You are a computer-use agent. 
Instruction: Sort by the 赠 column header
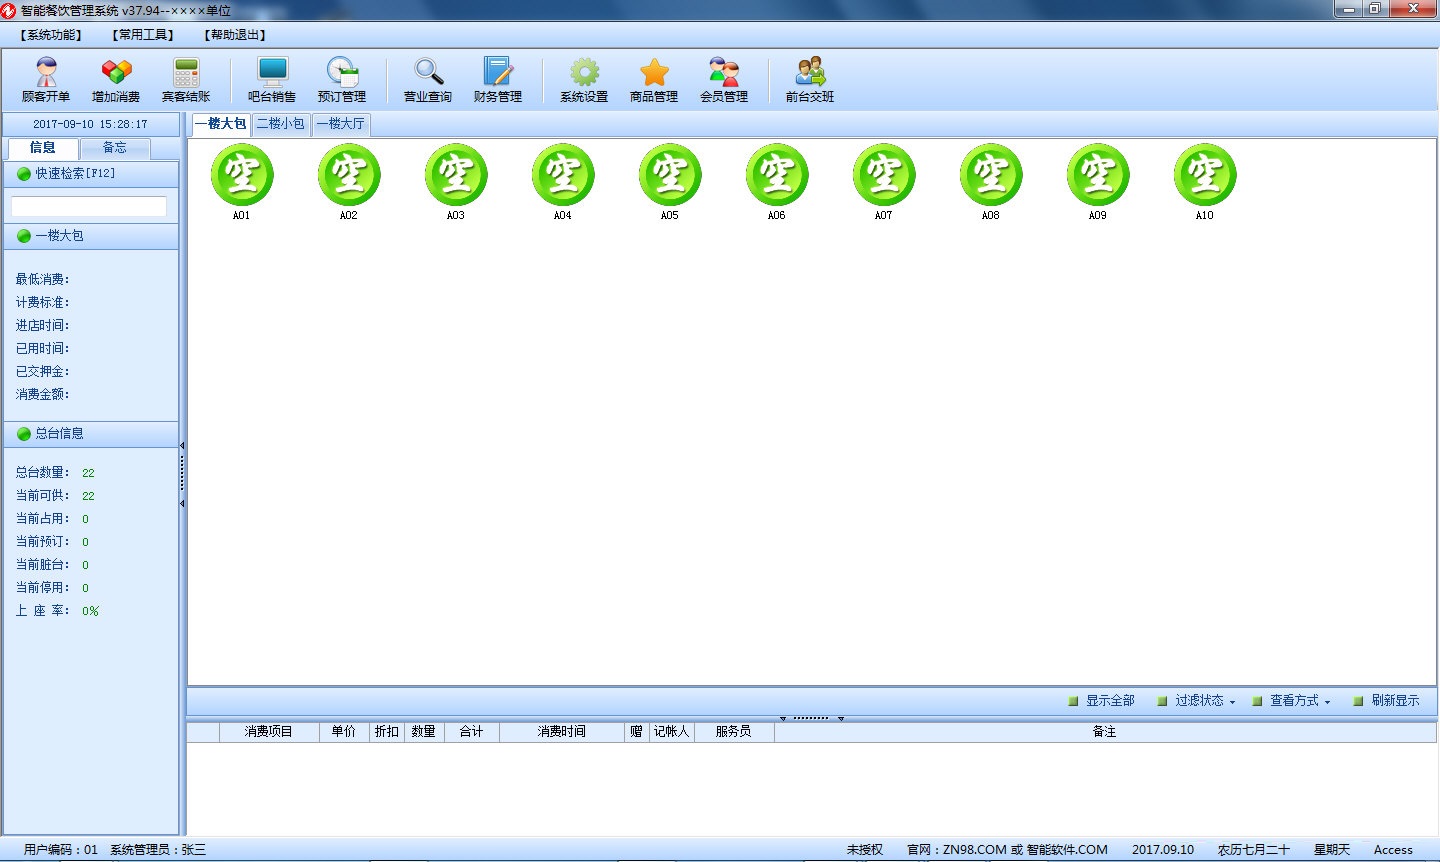coord(637,732)
